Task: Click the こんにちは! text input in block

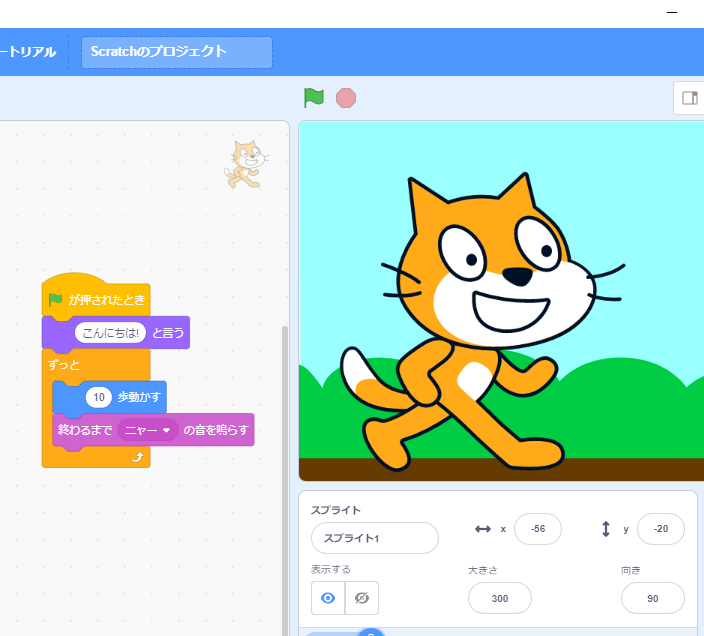Action: click(111, 333)
